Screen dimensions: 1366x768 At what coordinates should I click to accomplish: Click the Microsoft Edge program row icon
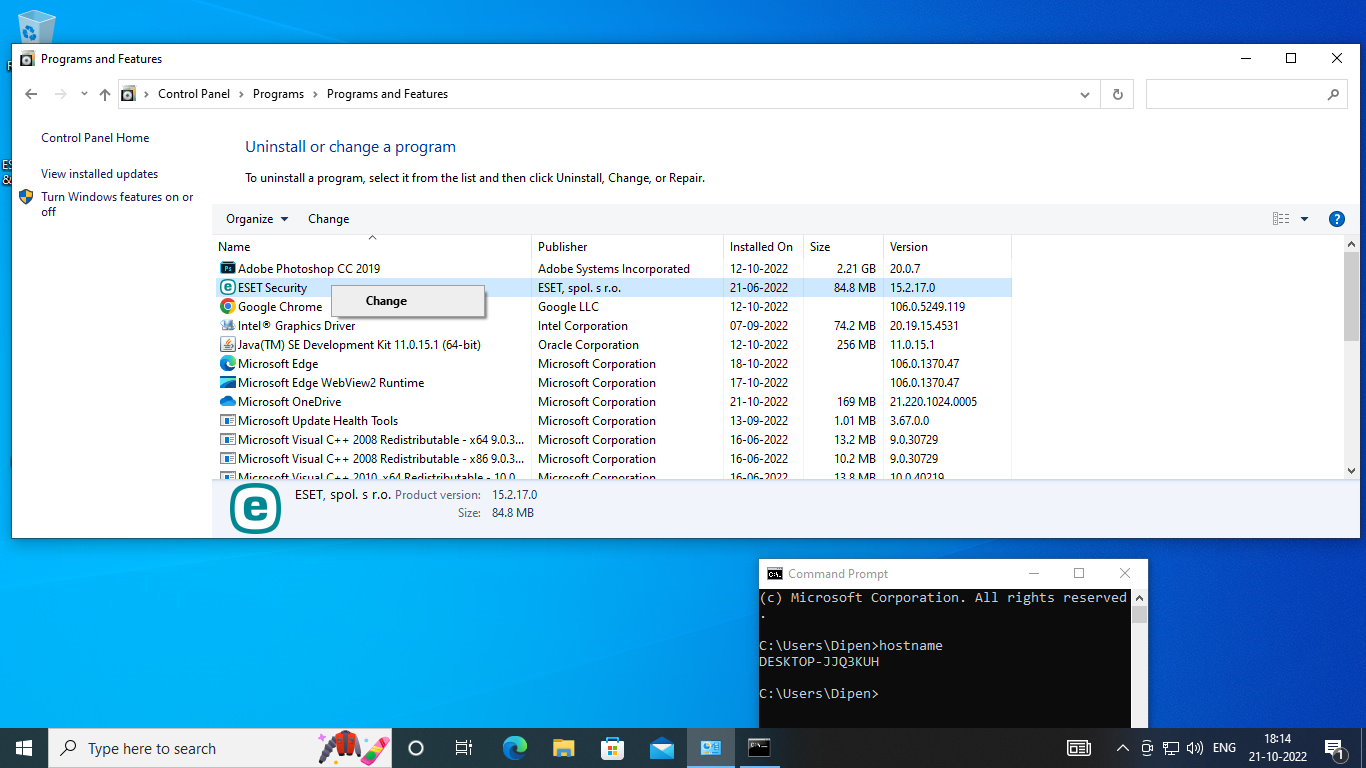pos(227,363)
